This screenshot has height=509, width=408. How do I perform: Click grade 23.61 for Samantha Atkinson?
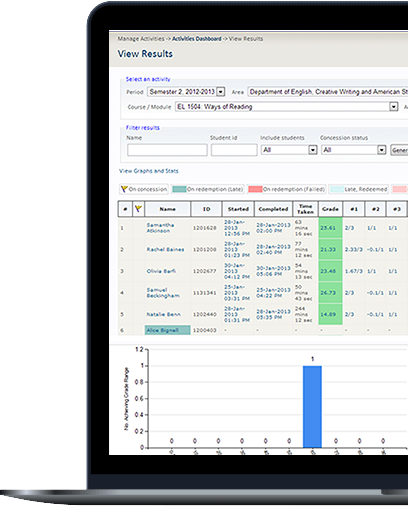coord(328,228)
